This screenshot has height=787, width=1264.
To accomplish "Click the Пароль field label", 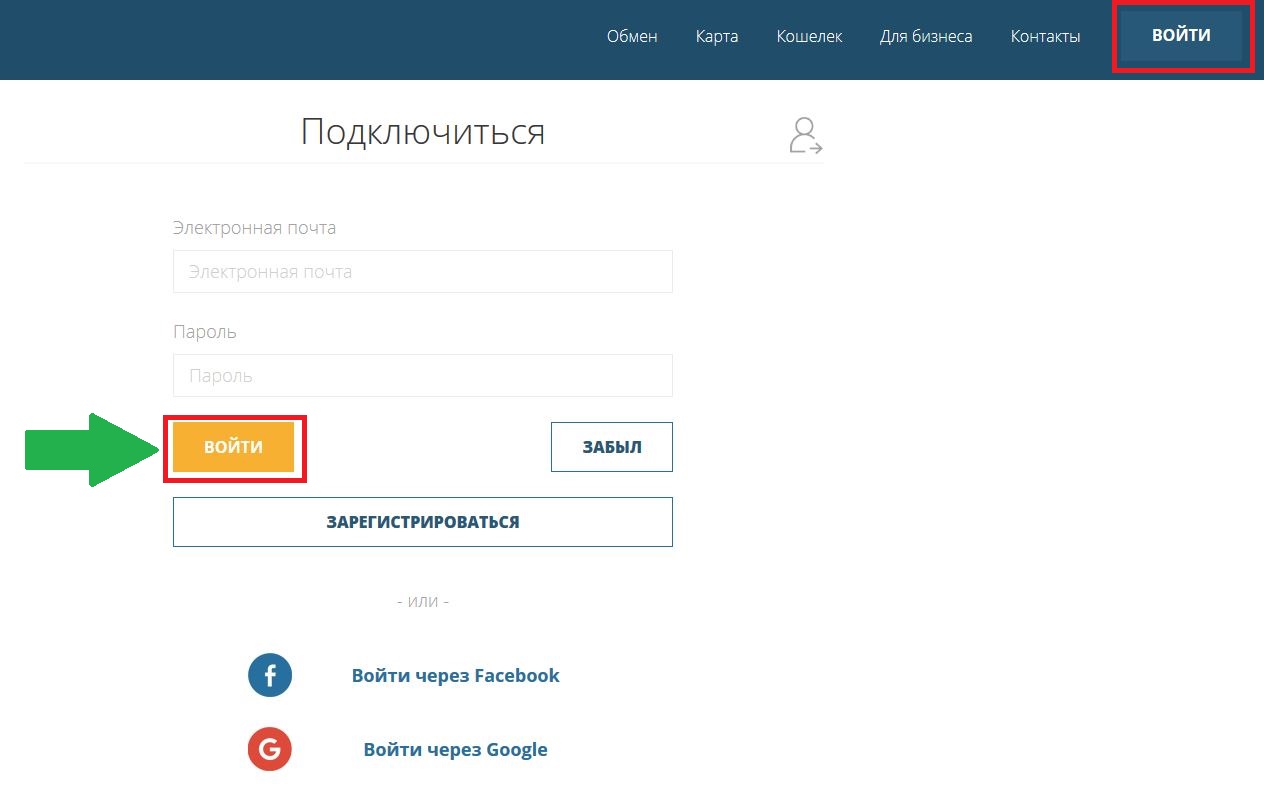I will (x=204, y=331).
